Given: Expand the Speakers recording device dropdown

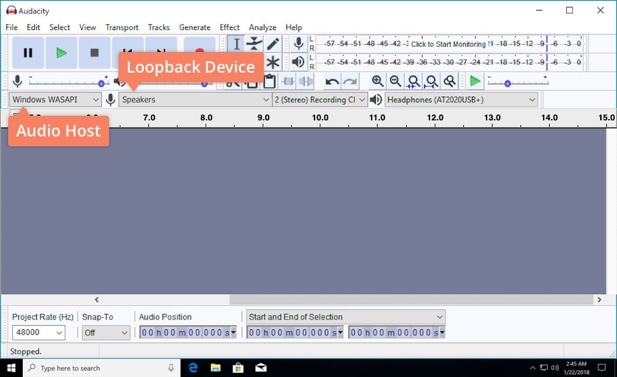Looking at the screenshot, I should click(x=195, y=100).
